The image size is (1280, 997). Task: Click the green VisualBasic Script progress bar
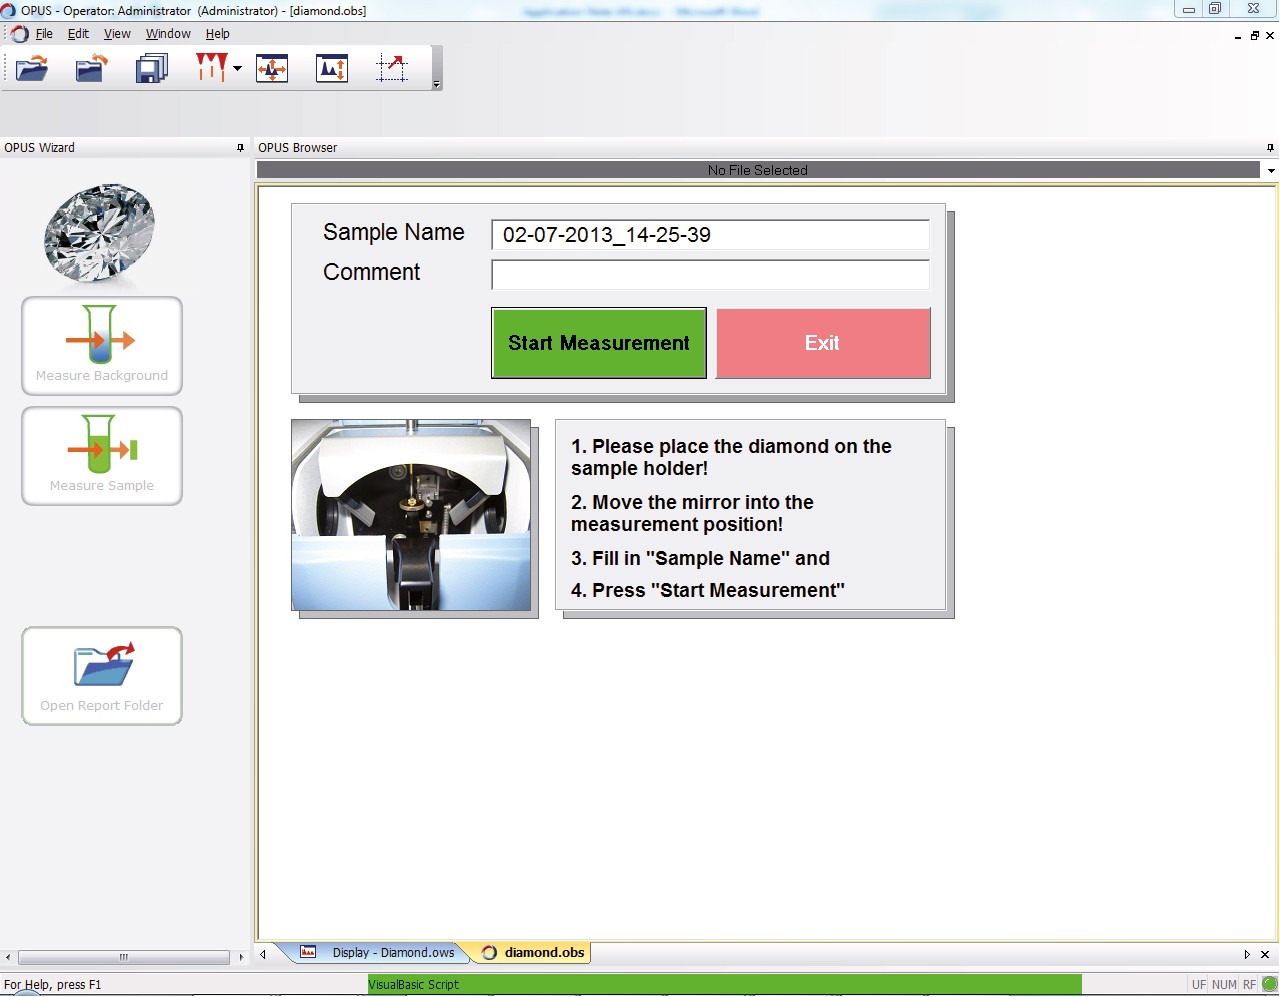tap(725, 985)
